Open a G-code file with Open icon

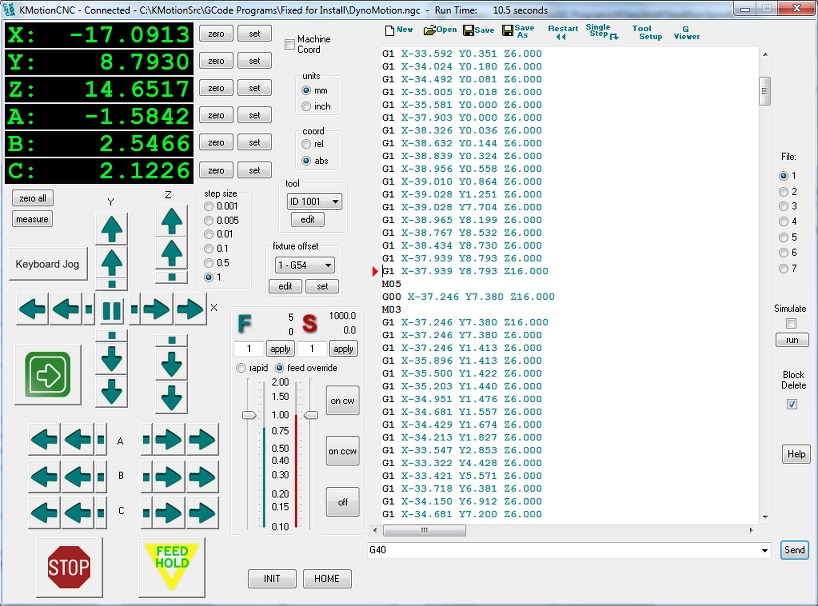[x=440, y=30]
